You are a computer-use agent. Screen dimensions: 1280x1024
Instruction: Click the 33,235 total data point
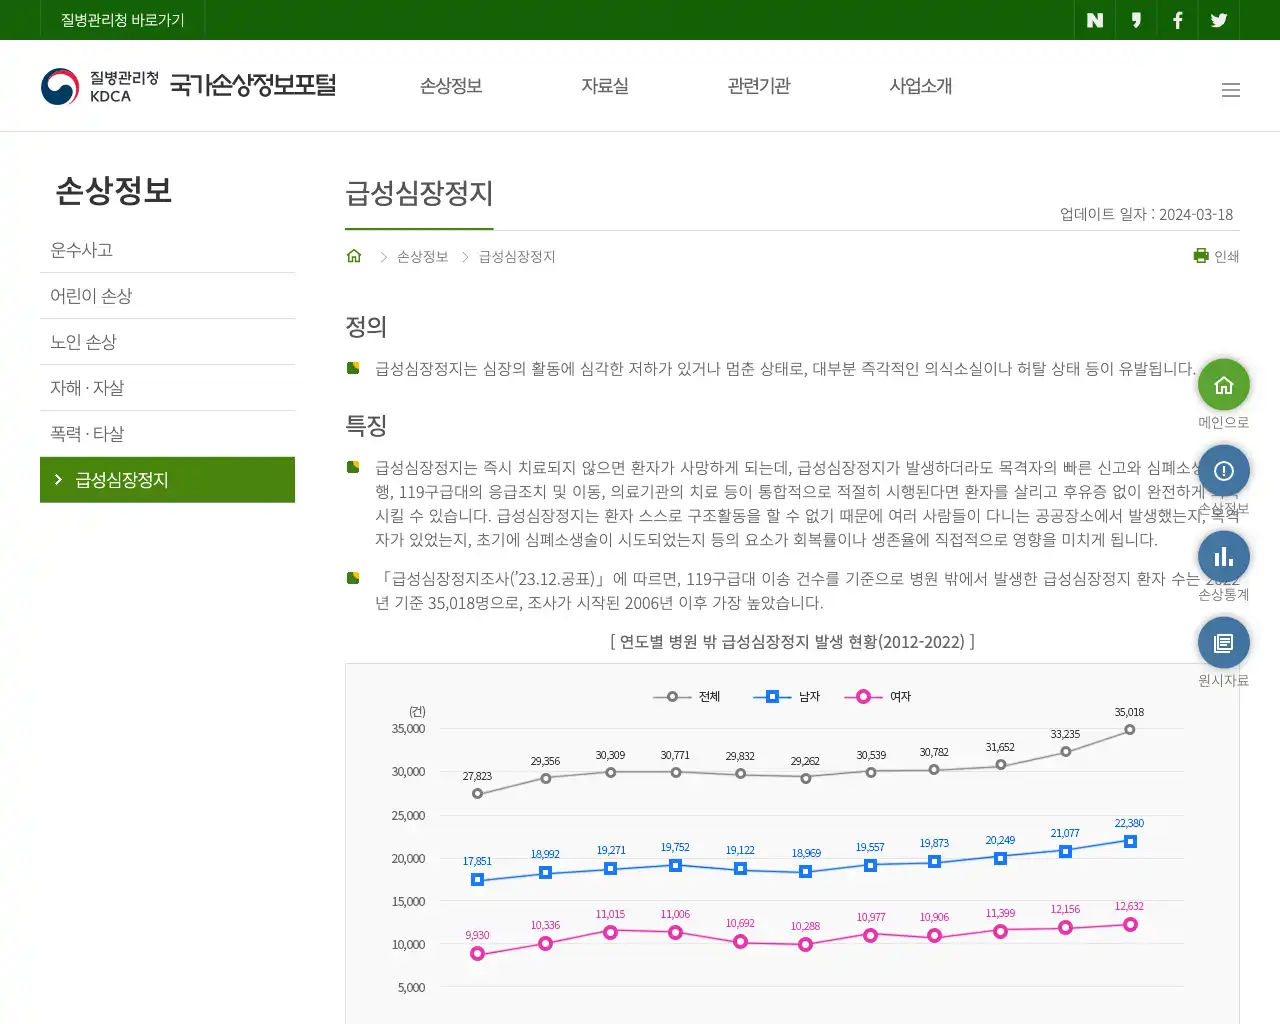1066,752
